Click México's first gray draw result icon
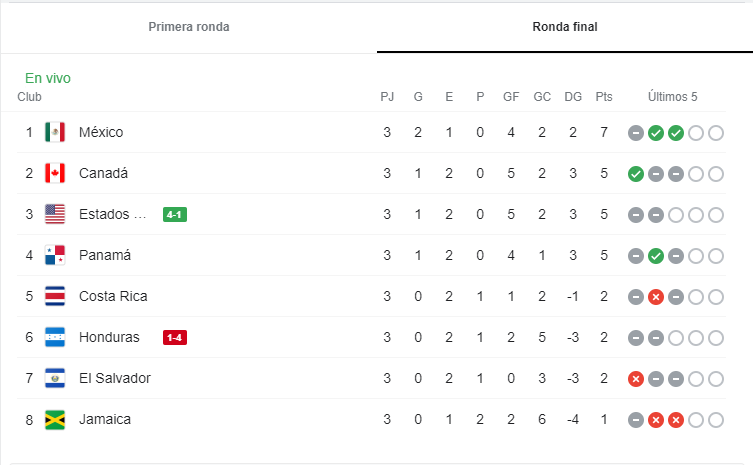This screenshot has width=753, height=465. click(x=636, y=133)
